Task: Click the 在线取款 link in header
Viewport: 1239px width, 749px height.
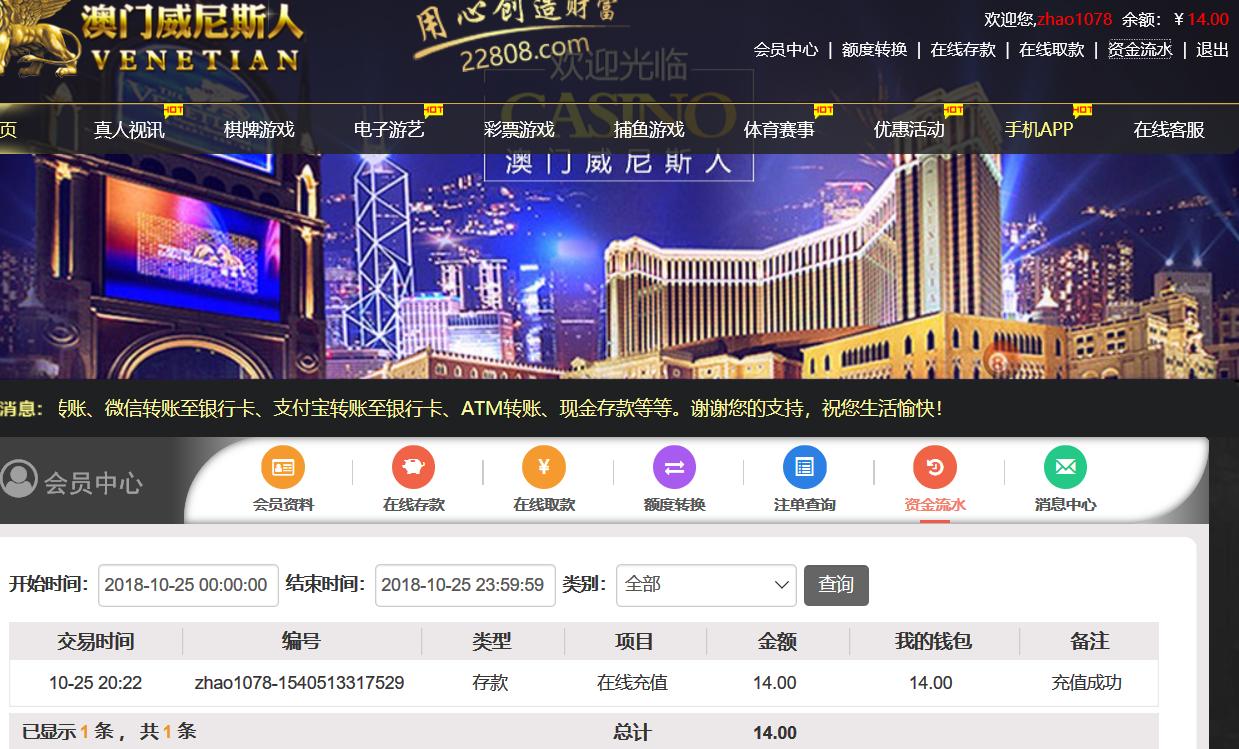Action: point(1052,49)
